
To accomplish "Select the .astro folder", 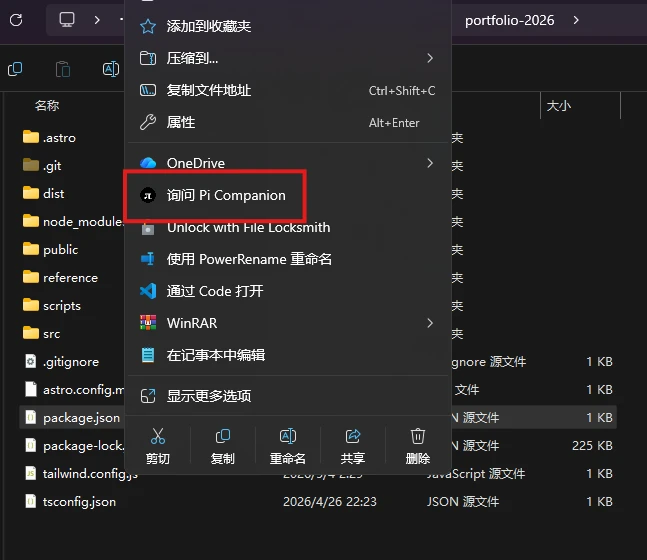I will pyautogui.click(x=50, y=137).
